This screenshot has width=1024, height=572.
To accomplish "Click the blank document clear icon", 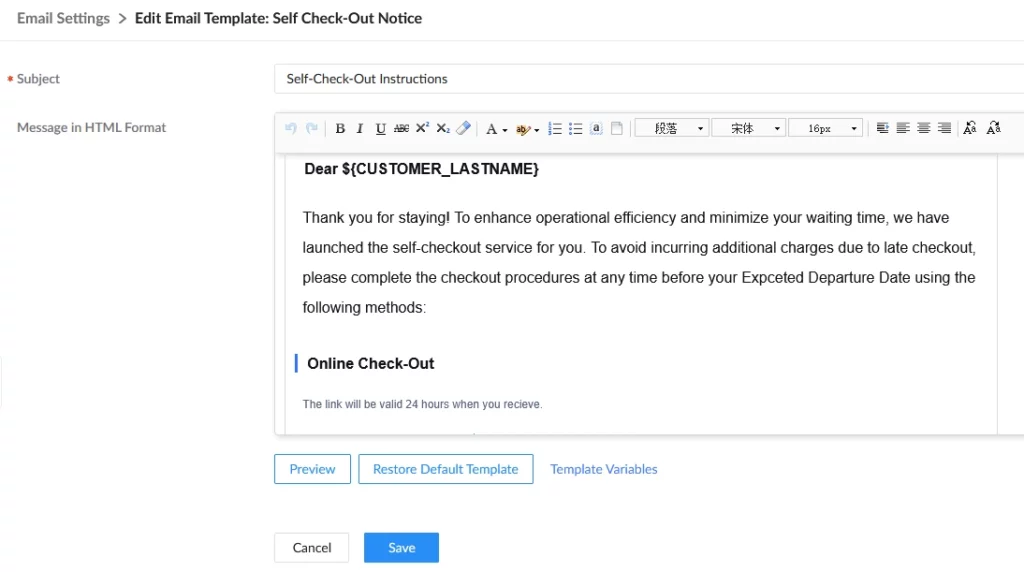I will coord(616,128).
